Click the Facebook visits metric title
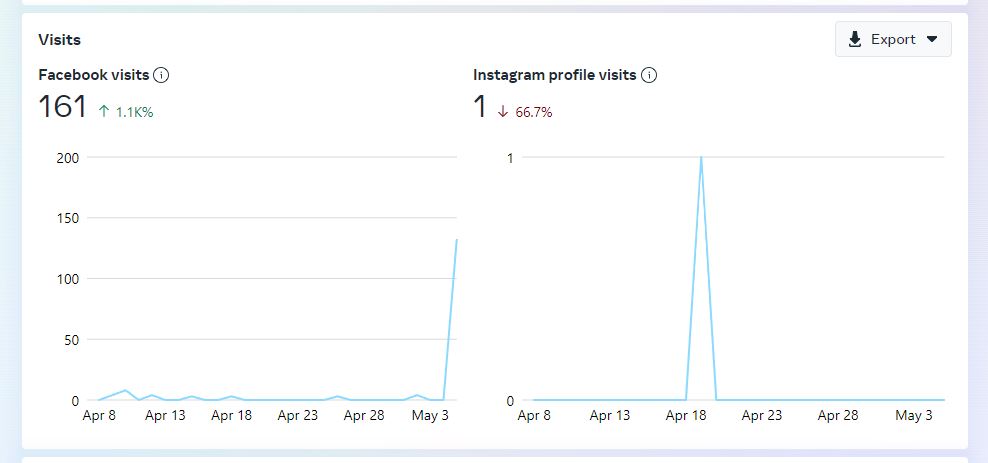This screenshot has height=463, width=988. pos(93,75)
